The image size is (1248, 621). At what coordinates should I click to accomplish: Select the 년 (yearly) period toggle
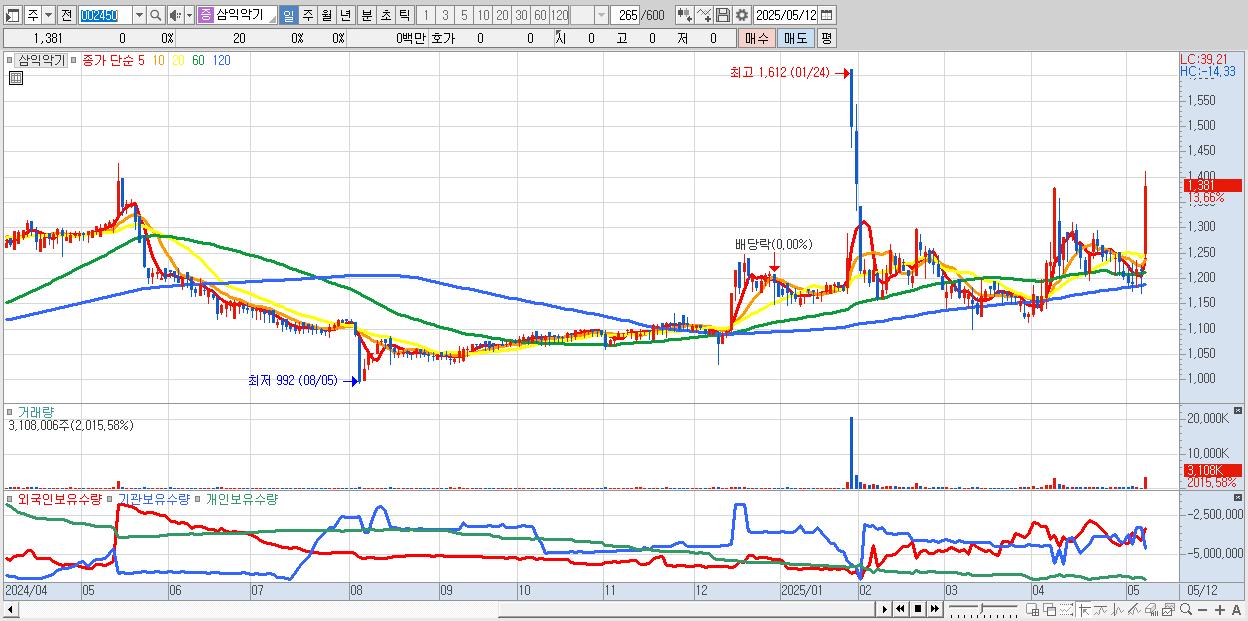click(x=345, y=15)
